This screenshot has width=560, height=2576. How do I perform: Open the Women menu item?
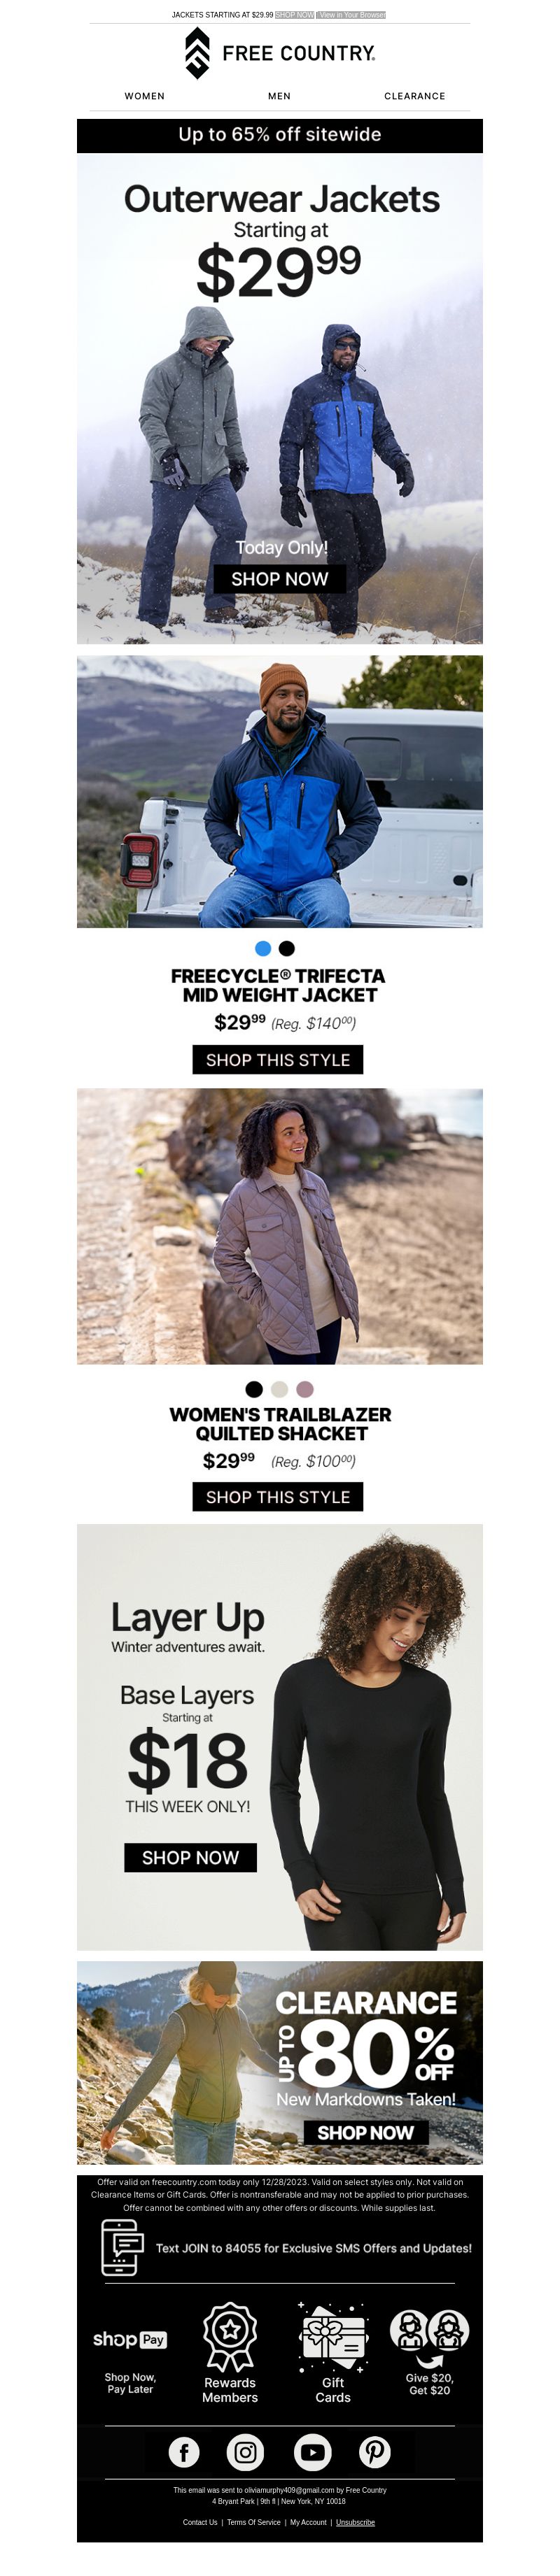(145, 96)
